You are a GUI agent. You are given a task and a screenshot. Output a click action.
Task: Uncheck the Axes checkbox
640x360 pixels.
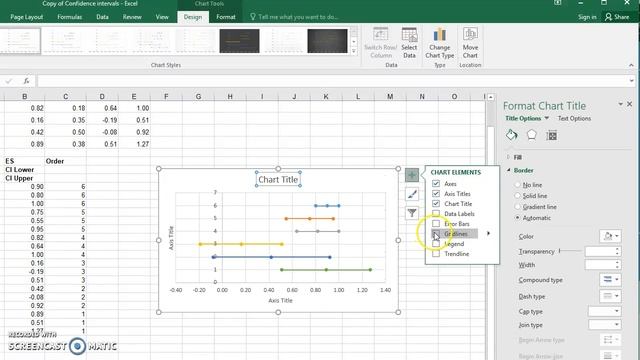coord(436,184)
